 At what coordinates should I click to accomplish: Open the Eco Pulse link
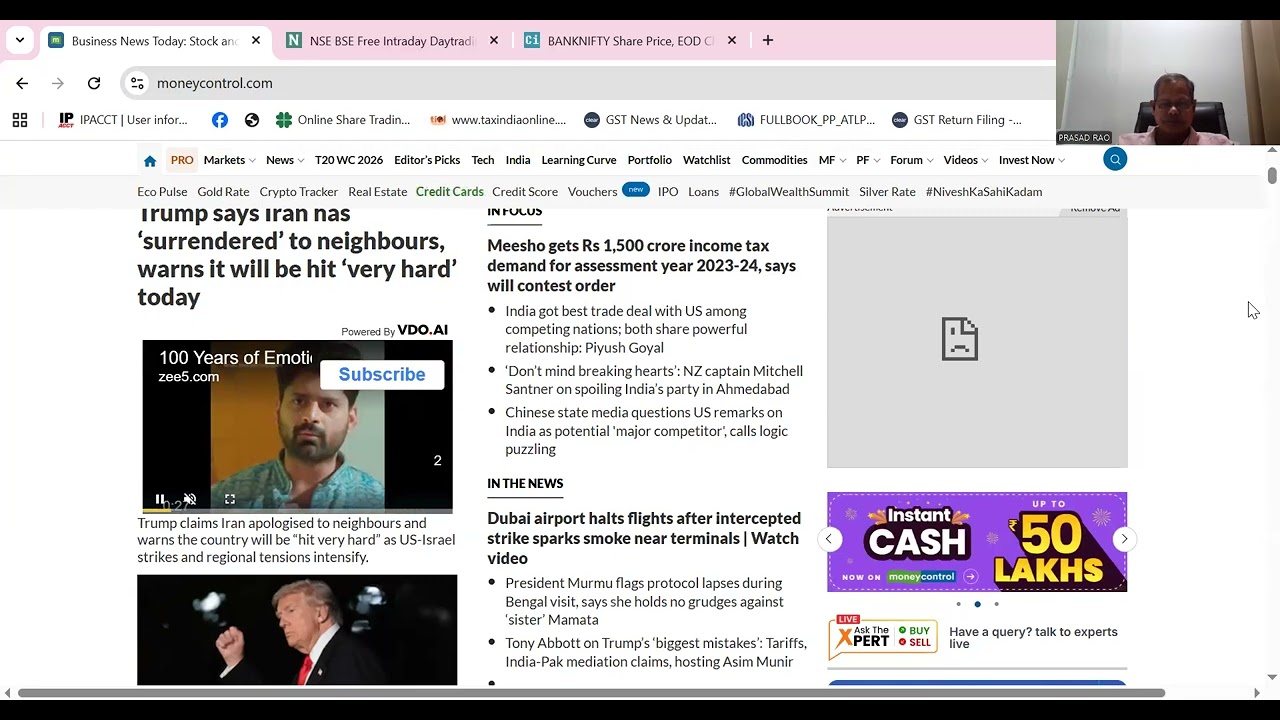click(x=162, y=192)
